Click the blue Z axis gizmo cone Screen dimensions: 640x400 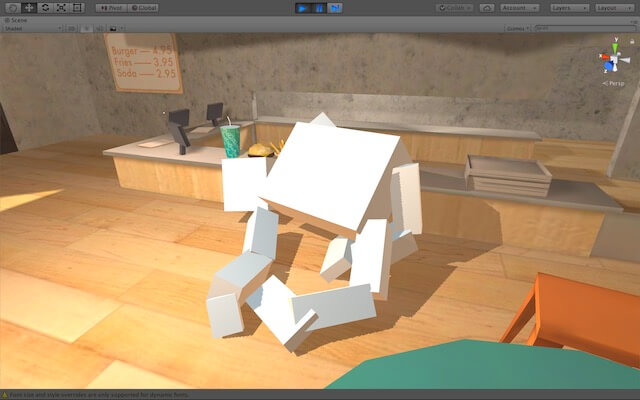coord(609,66)
